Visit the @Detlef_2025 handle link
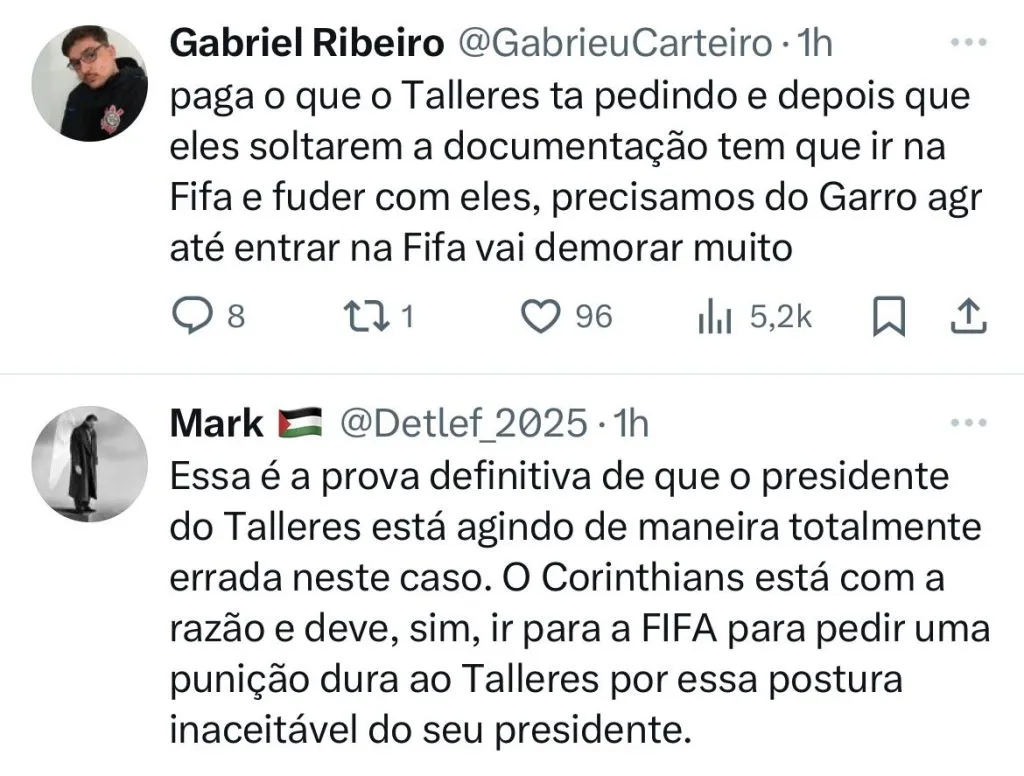The image size is (1024, 776). (464, 424)
